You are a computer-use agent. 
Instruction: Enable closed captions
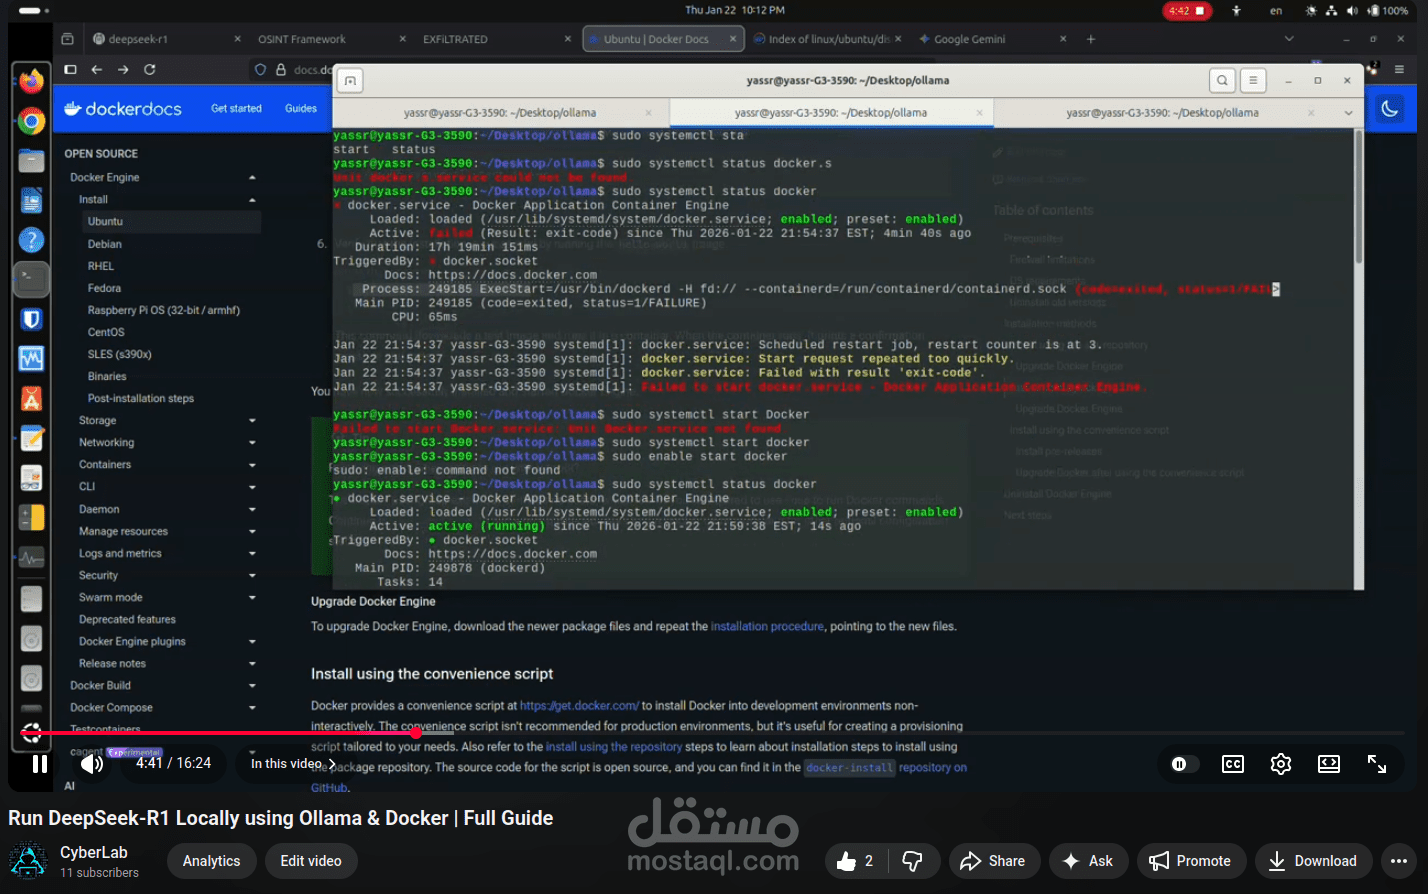tap(1232, 764)
